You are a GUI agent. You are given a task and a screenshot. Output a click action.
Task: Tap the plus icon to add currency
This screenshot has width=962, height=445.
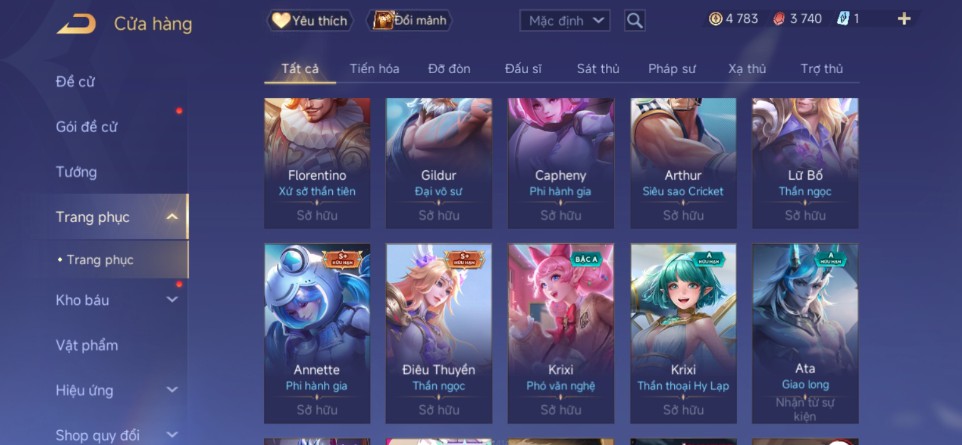pos(904,19)
